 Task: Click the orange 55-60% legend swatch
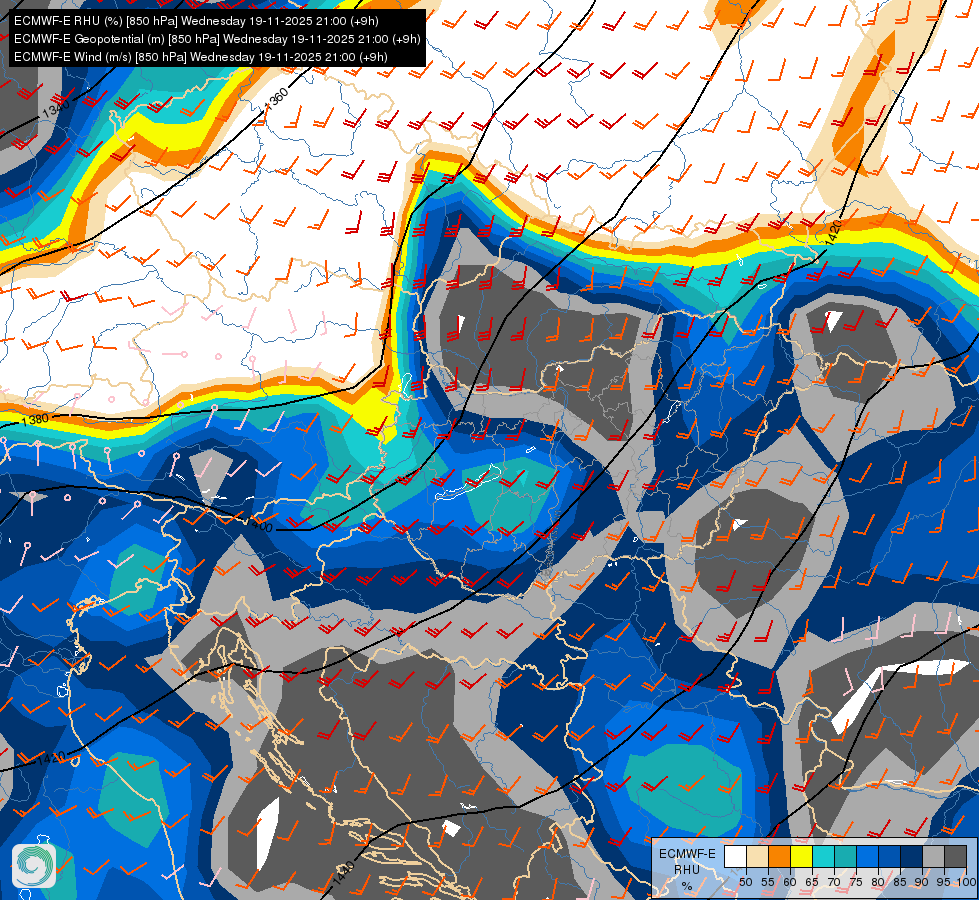coord(780,856)
